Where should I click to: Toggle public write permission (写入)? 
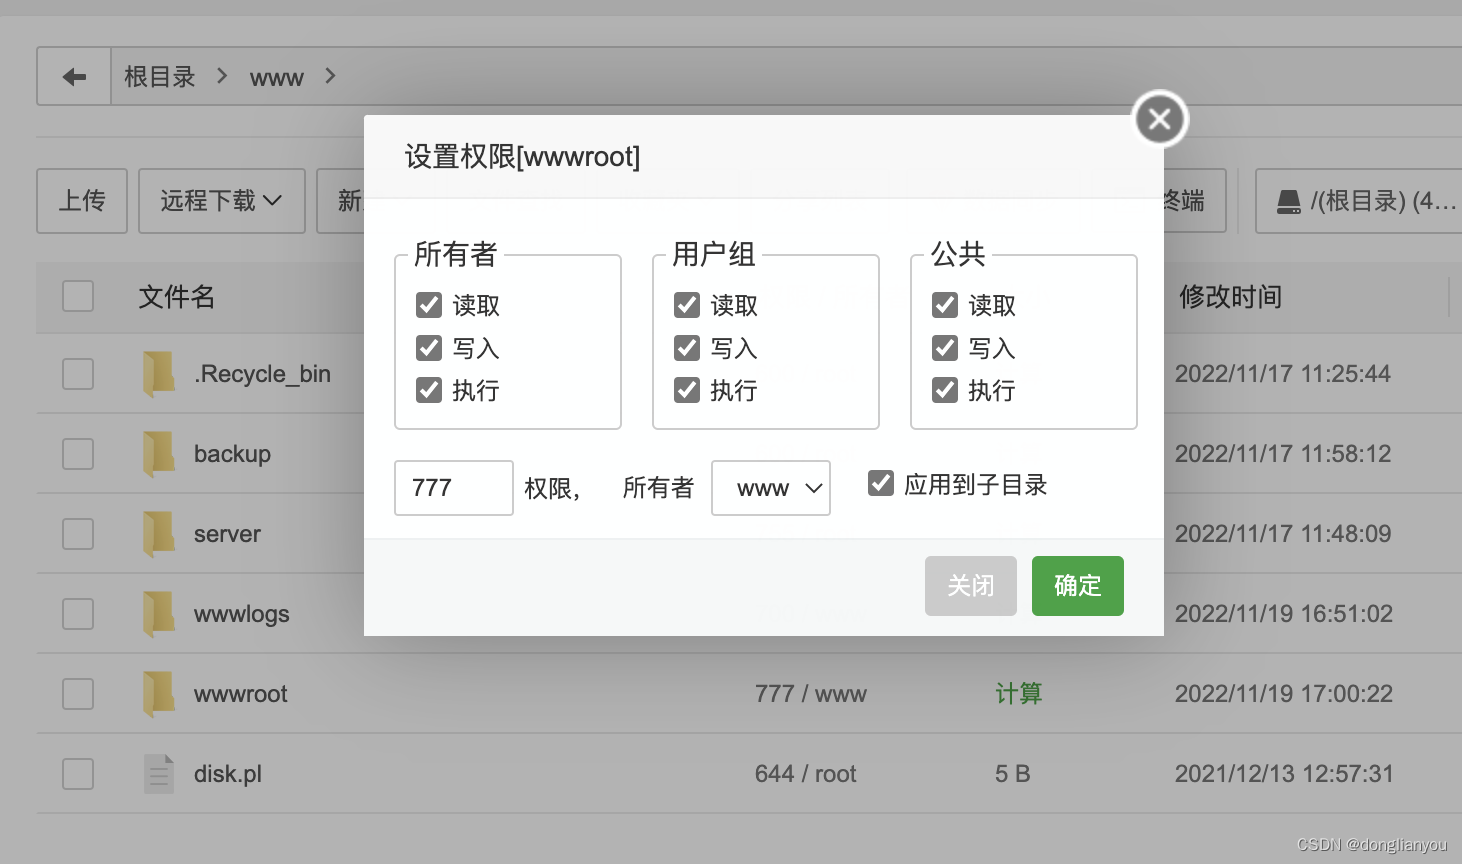point(945,348)
